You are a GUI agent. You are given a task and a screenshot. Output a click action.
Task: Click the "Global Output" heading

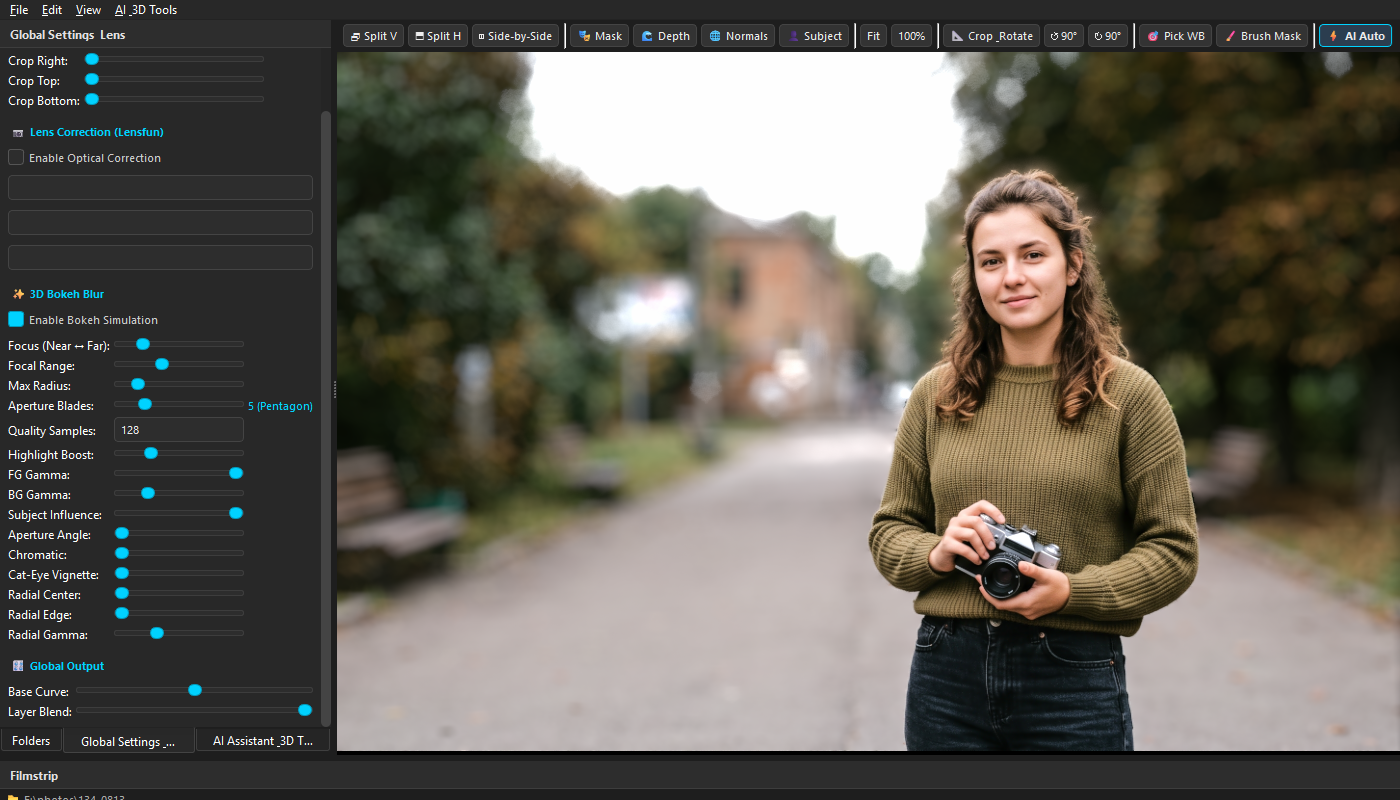click(67, 666)
